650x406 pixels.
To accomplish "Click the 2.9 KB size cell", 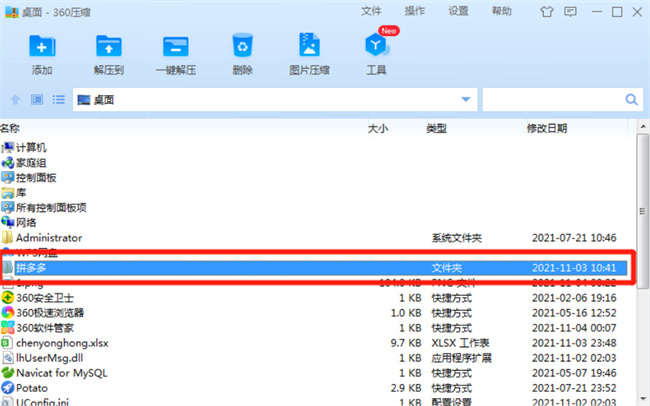I will pos(406,388).
